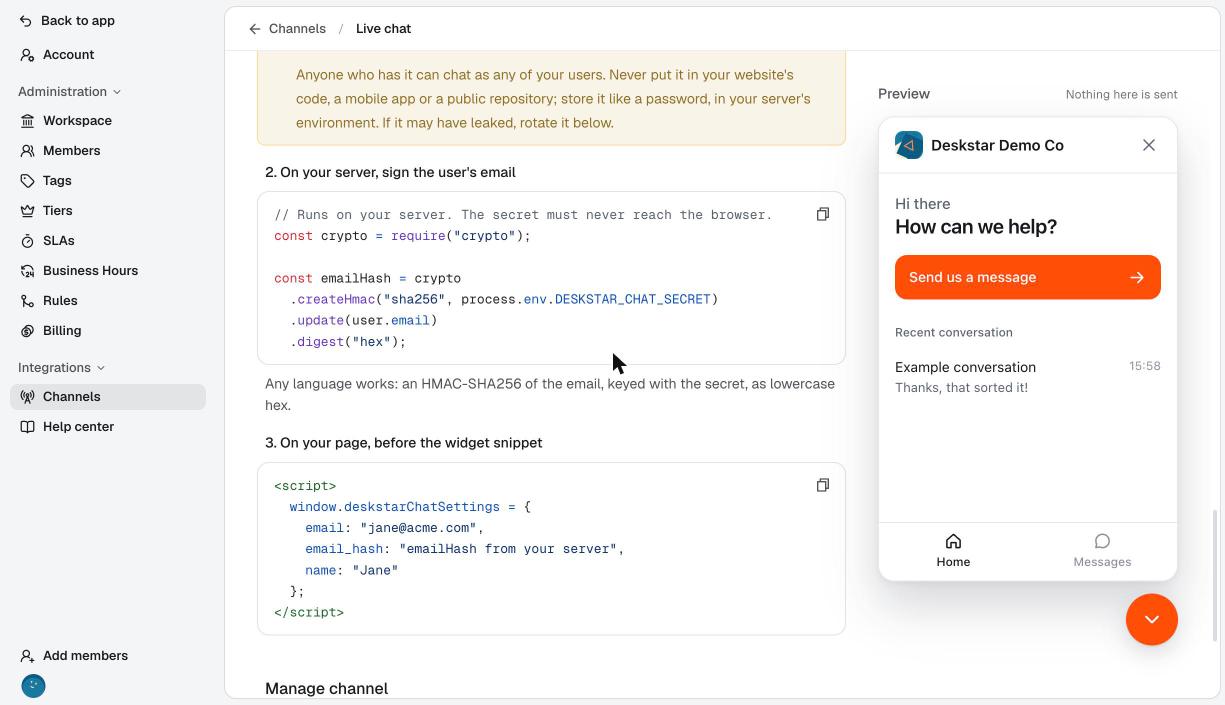Click "2. On your server, sign the user's email" heading
Viewport: 1225px width, 705px height.
390,172
